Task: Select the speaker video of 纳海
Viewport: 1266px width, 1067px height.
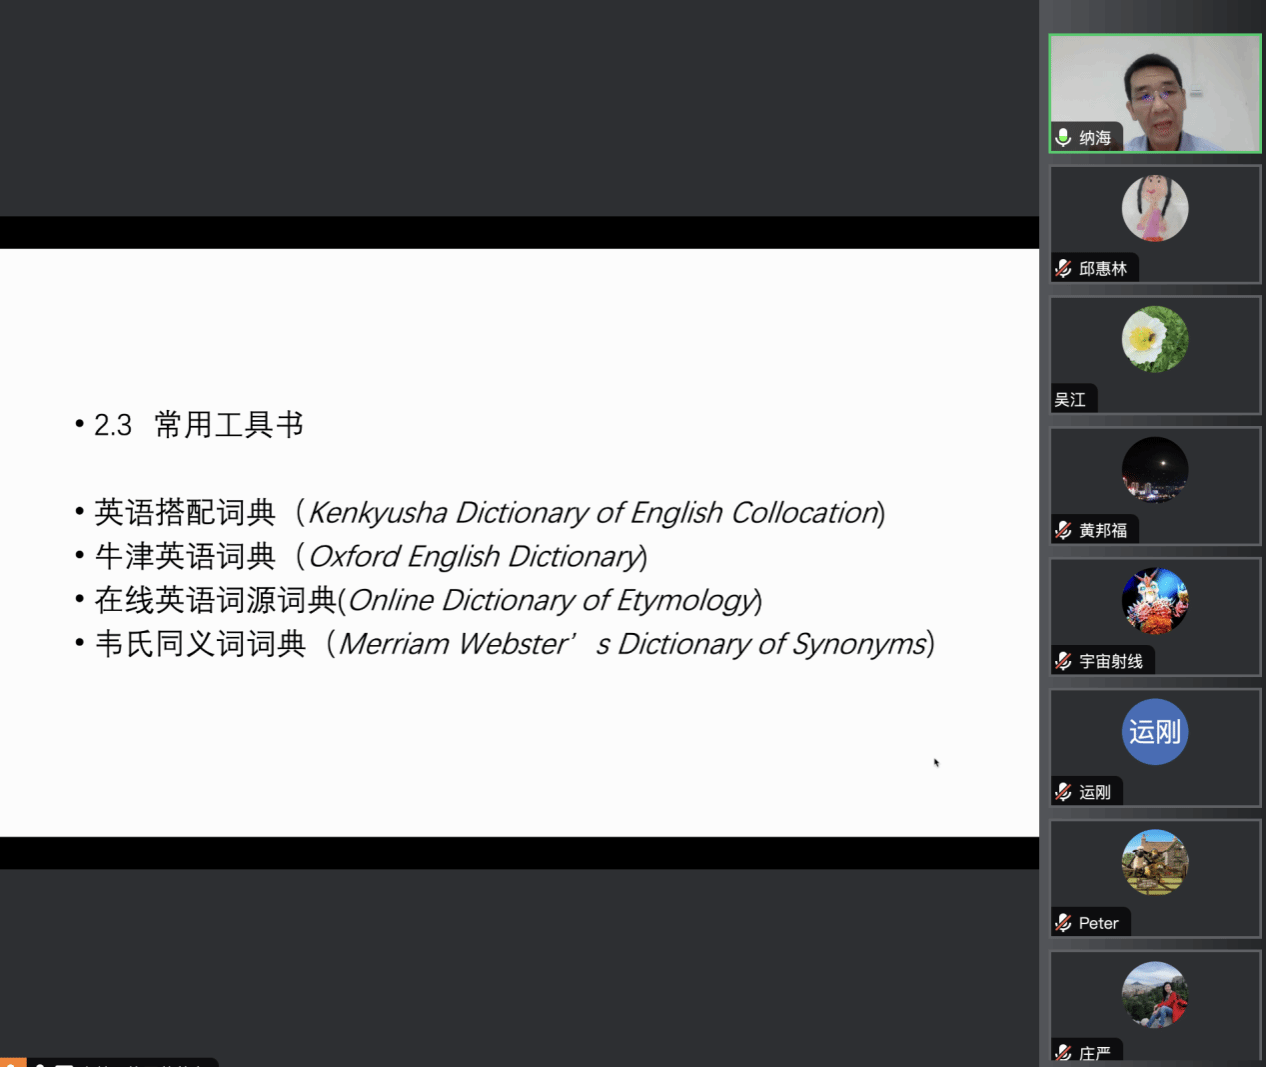Action: point(1154,93)
